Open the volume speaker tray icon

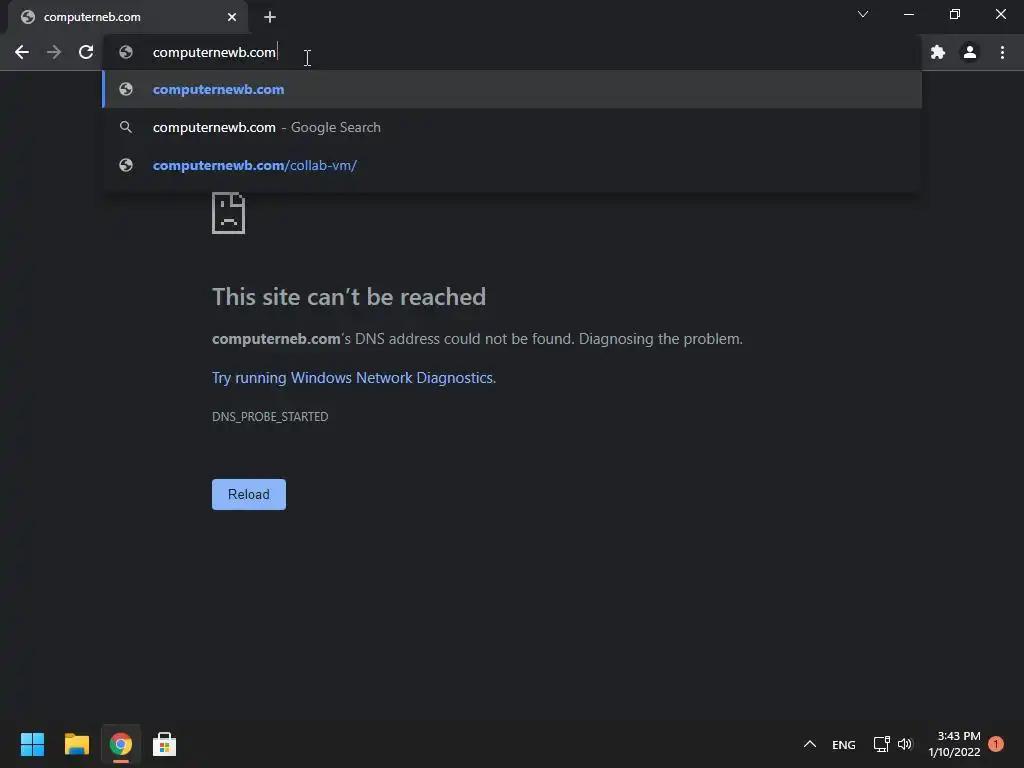coord(904,744)
